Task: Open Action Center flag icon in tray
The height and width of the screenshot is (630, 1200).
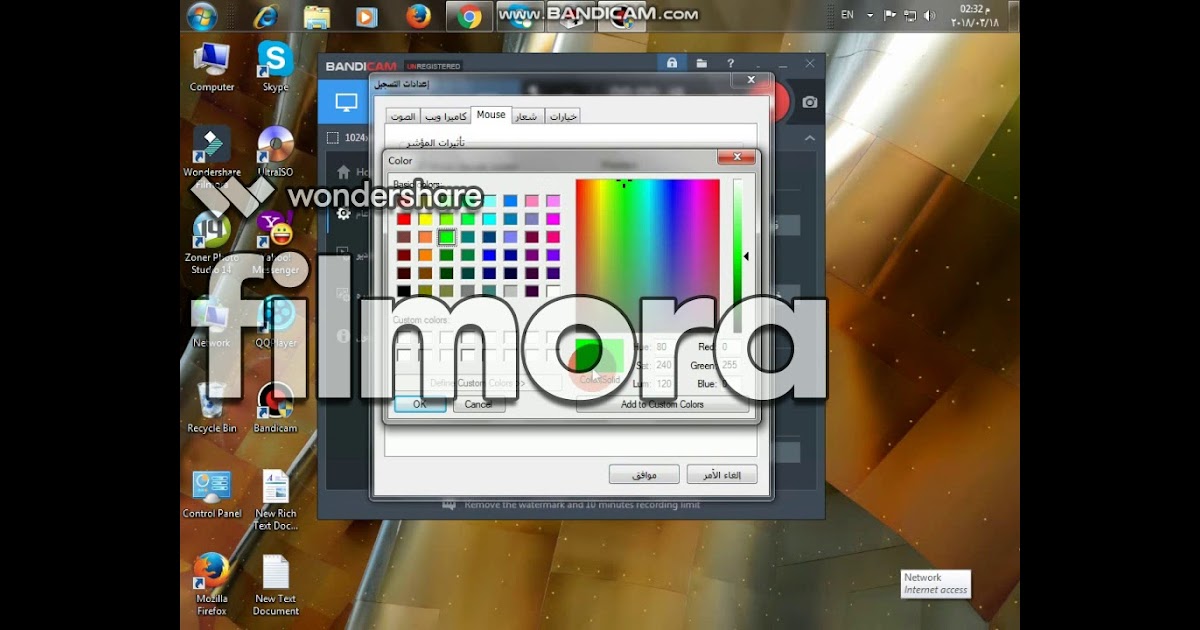Action: click(x=890, y=15)
